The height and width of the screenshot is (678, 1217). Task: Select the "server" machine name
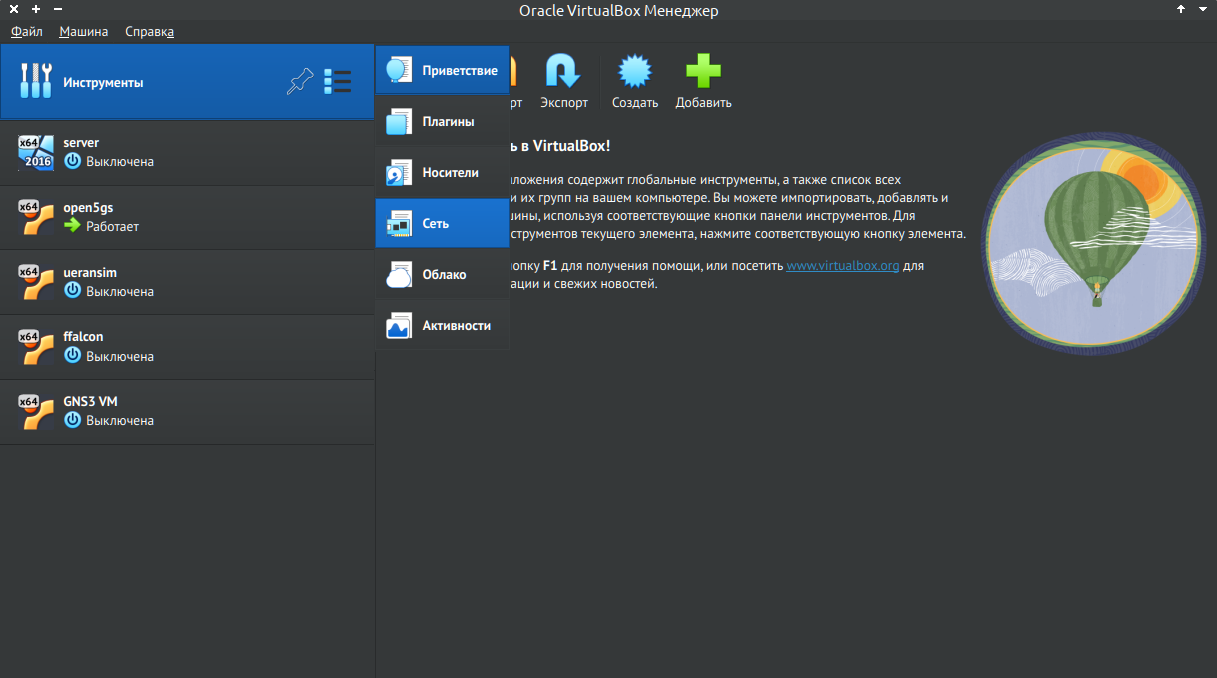click(x=81, y=143)
